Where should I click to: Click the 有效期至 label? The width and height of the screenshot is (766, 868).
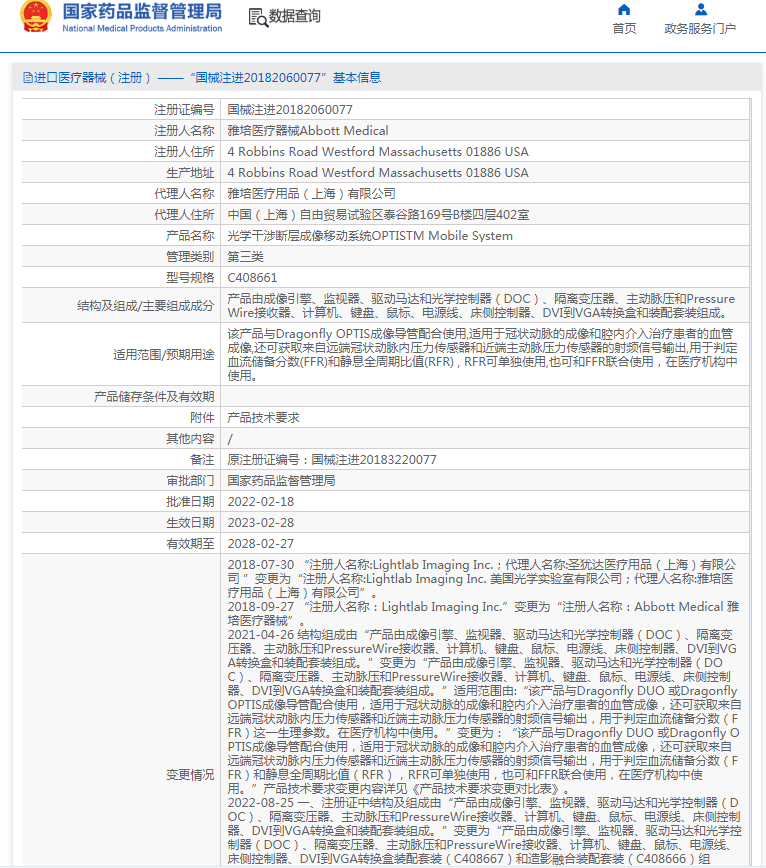pyautogui.click(x=190, y=544)
